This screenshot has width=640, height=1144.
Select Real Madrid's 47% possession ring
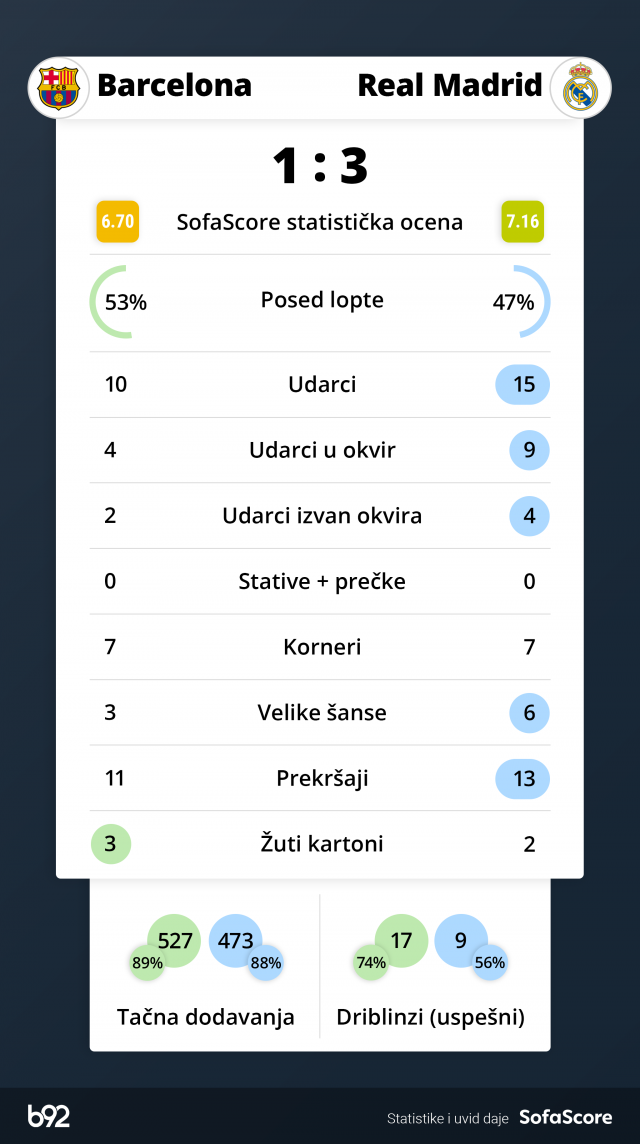pyautogui.click(x=520, y=301)
